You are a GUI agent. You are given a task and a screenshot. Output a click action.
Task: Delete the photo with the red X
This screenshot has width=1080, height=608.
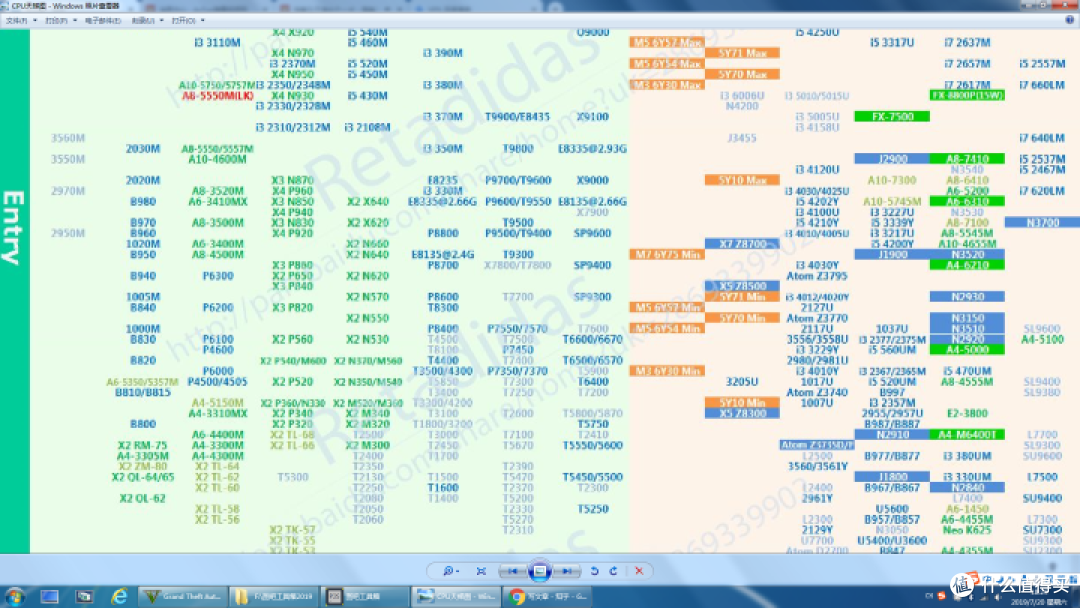(639, 571)
